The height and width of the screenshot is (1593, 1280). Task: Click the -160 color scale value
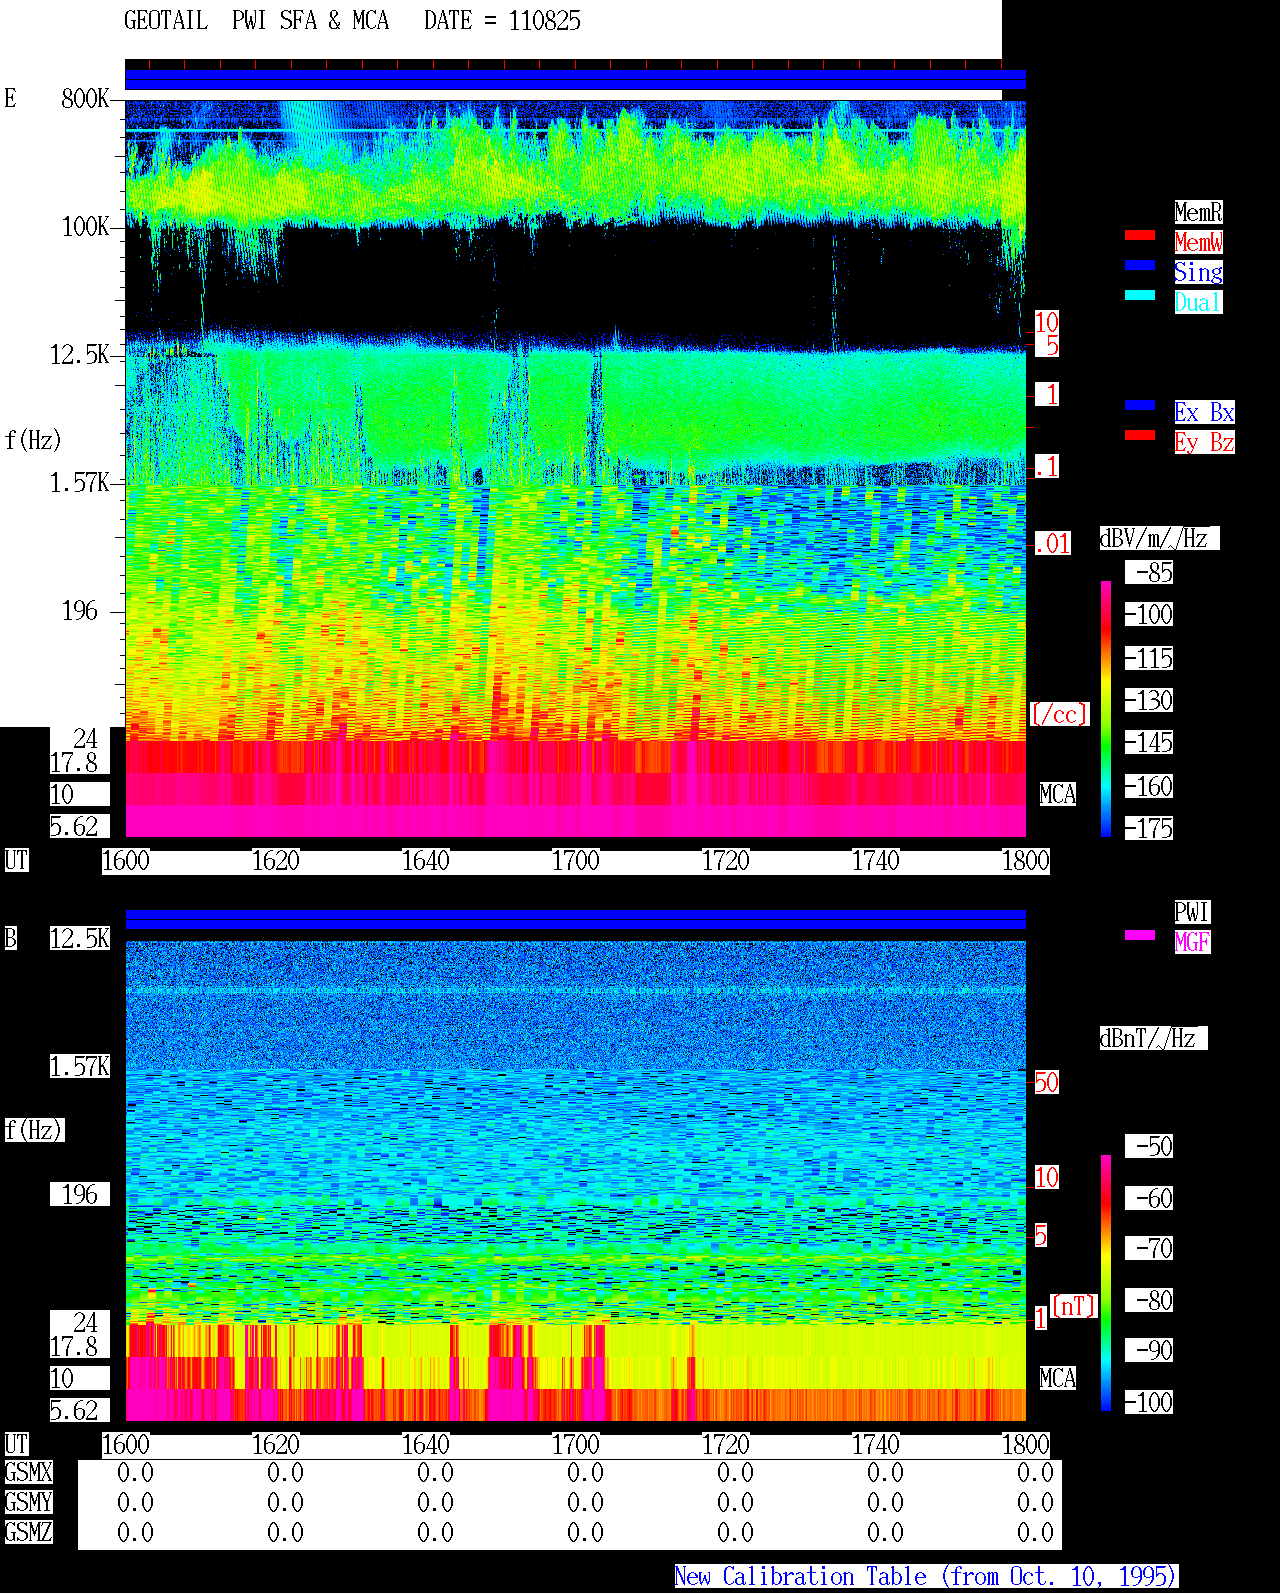coord(1151,786)
